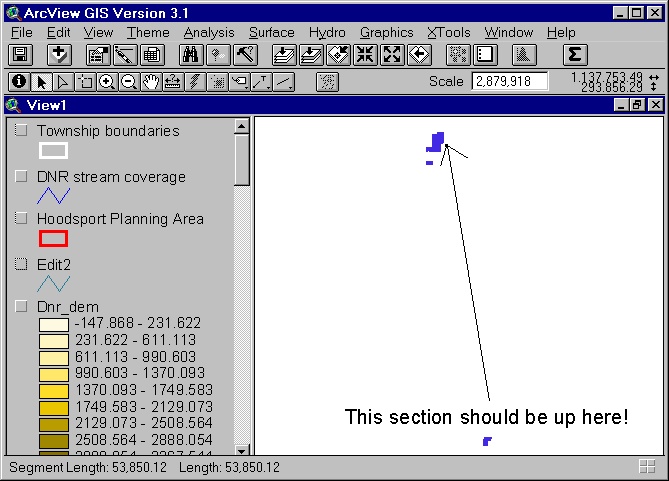Zoom to active themes button

point(311,55)
